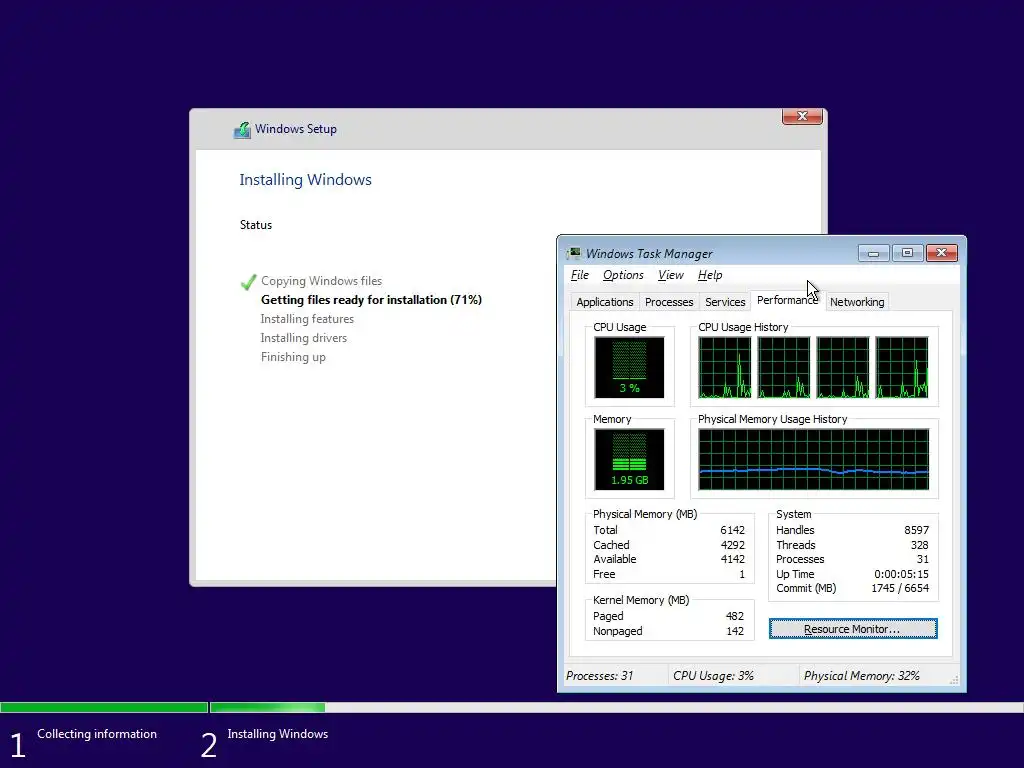Click the 'Installing Windows' heading in Setup
Screen dimensions: 1024x768
[305, 180]
